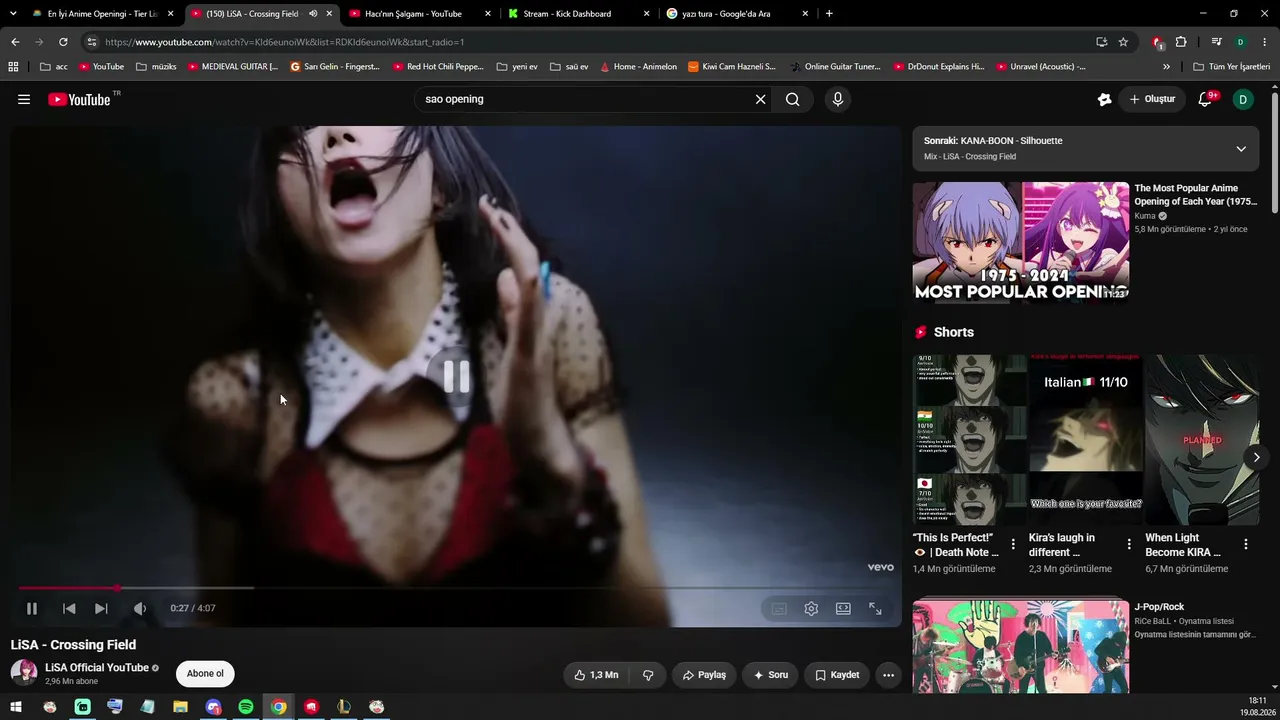The height and width of the screenshot is (720, 1280).
Task: Click the Oluştur create button
Action: pos(1152,99)
